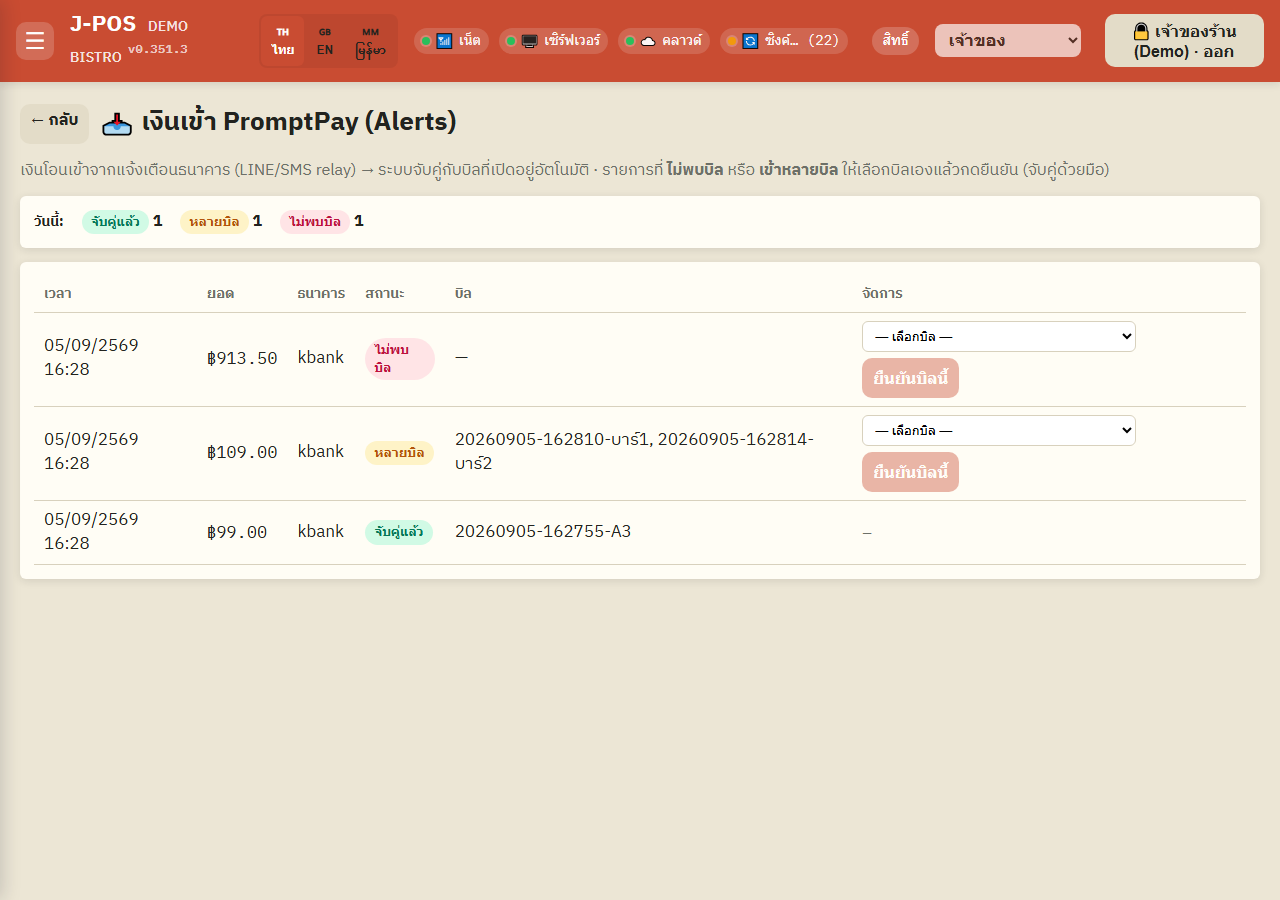Click the เจ้าของร้าน (Demo) logout button

pos(1184,41)
